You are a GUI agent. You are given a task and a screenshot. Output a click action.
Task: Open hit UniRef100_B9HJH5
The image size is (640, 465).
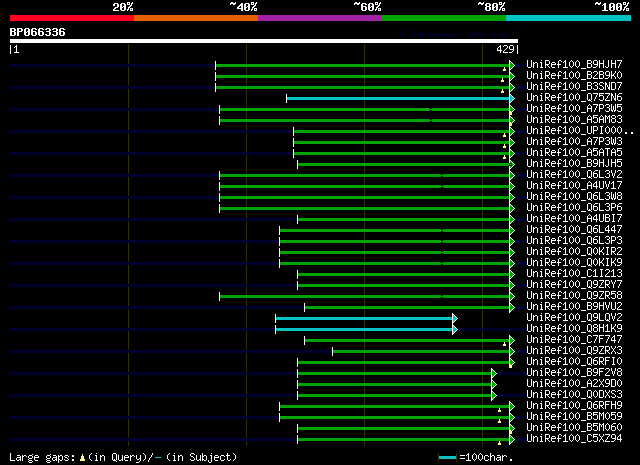tap(574, 164)
